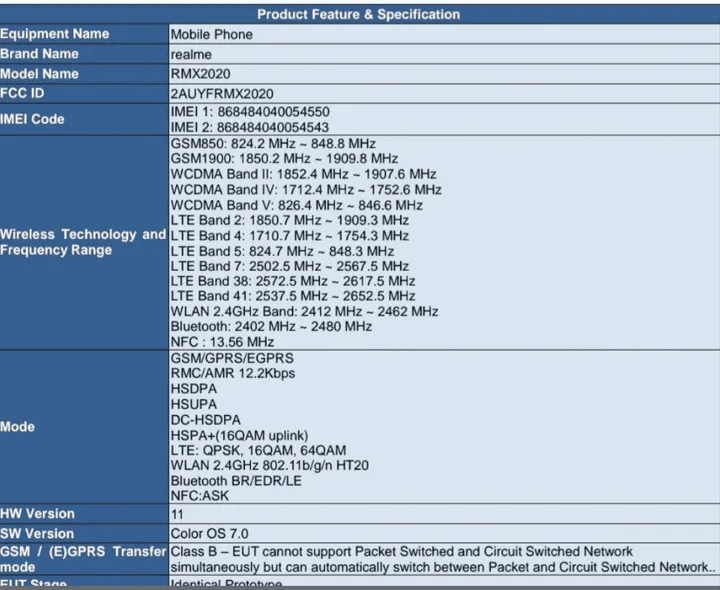720x590 pixels.
Task: Click the 'Product Feature & Specification' table header
Action: tap(358, 14)
